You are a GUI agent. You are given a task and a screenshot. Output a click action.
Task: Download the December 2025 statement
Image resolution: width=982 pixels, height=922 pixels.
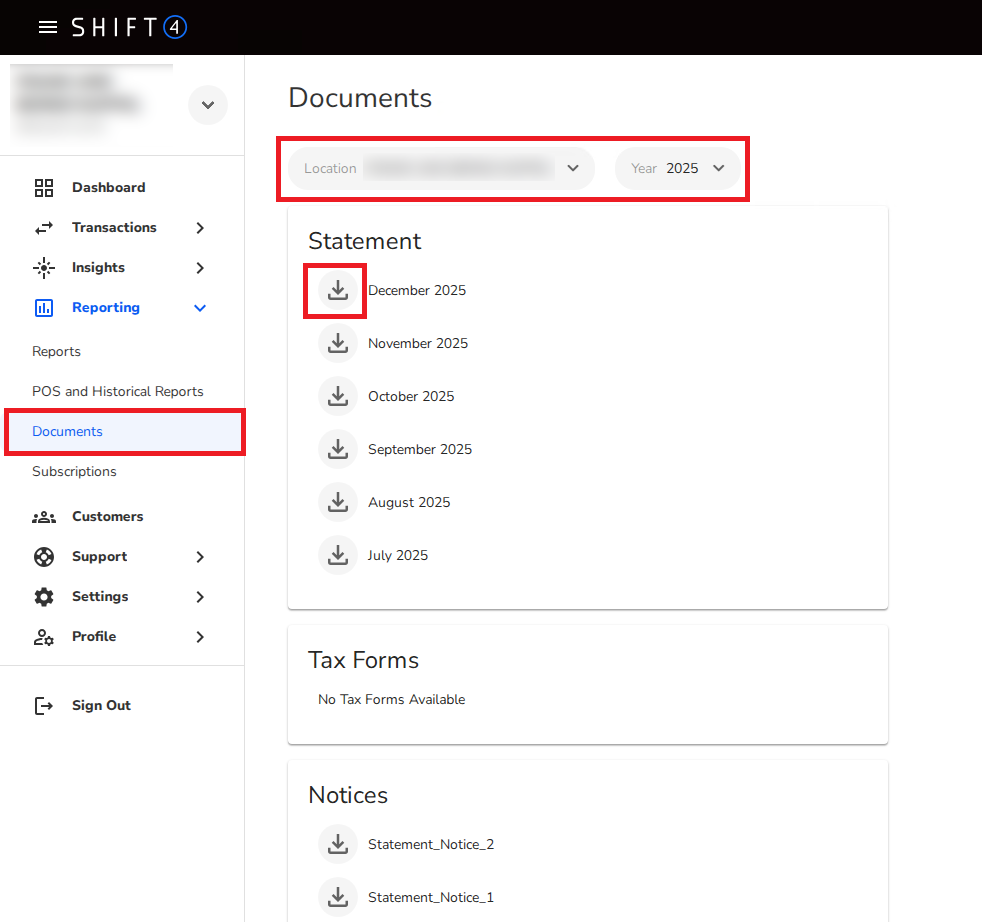(x=338, y=290)
